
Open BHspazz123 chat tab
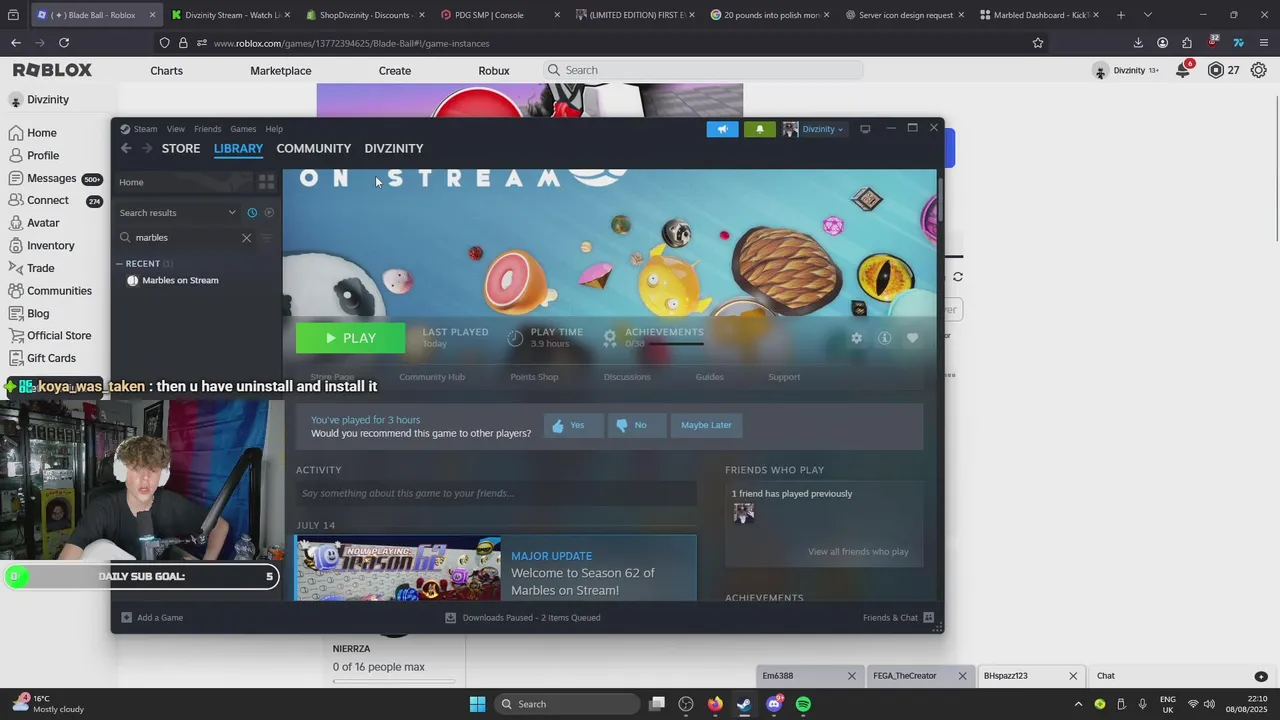point(1005,676)
